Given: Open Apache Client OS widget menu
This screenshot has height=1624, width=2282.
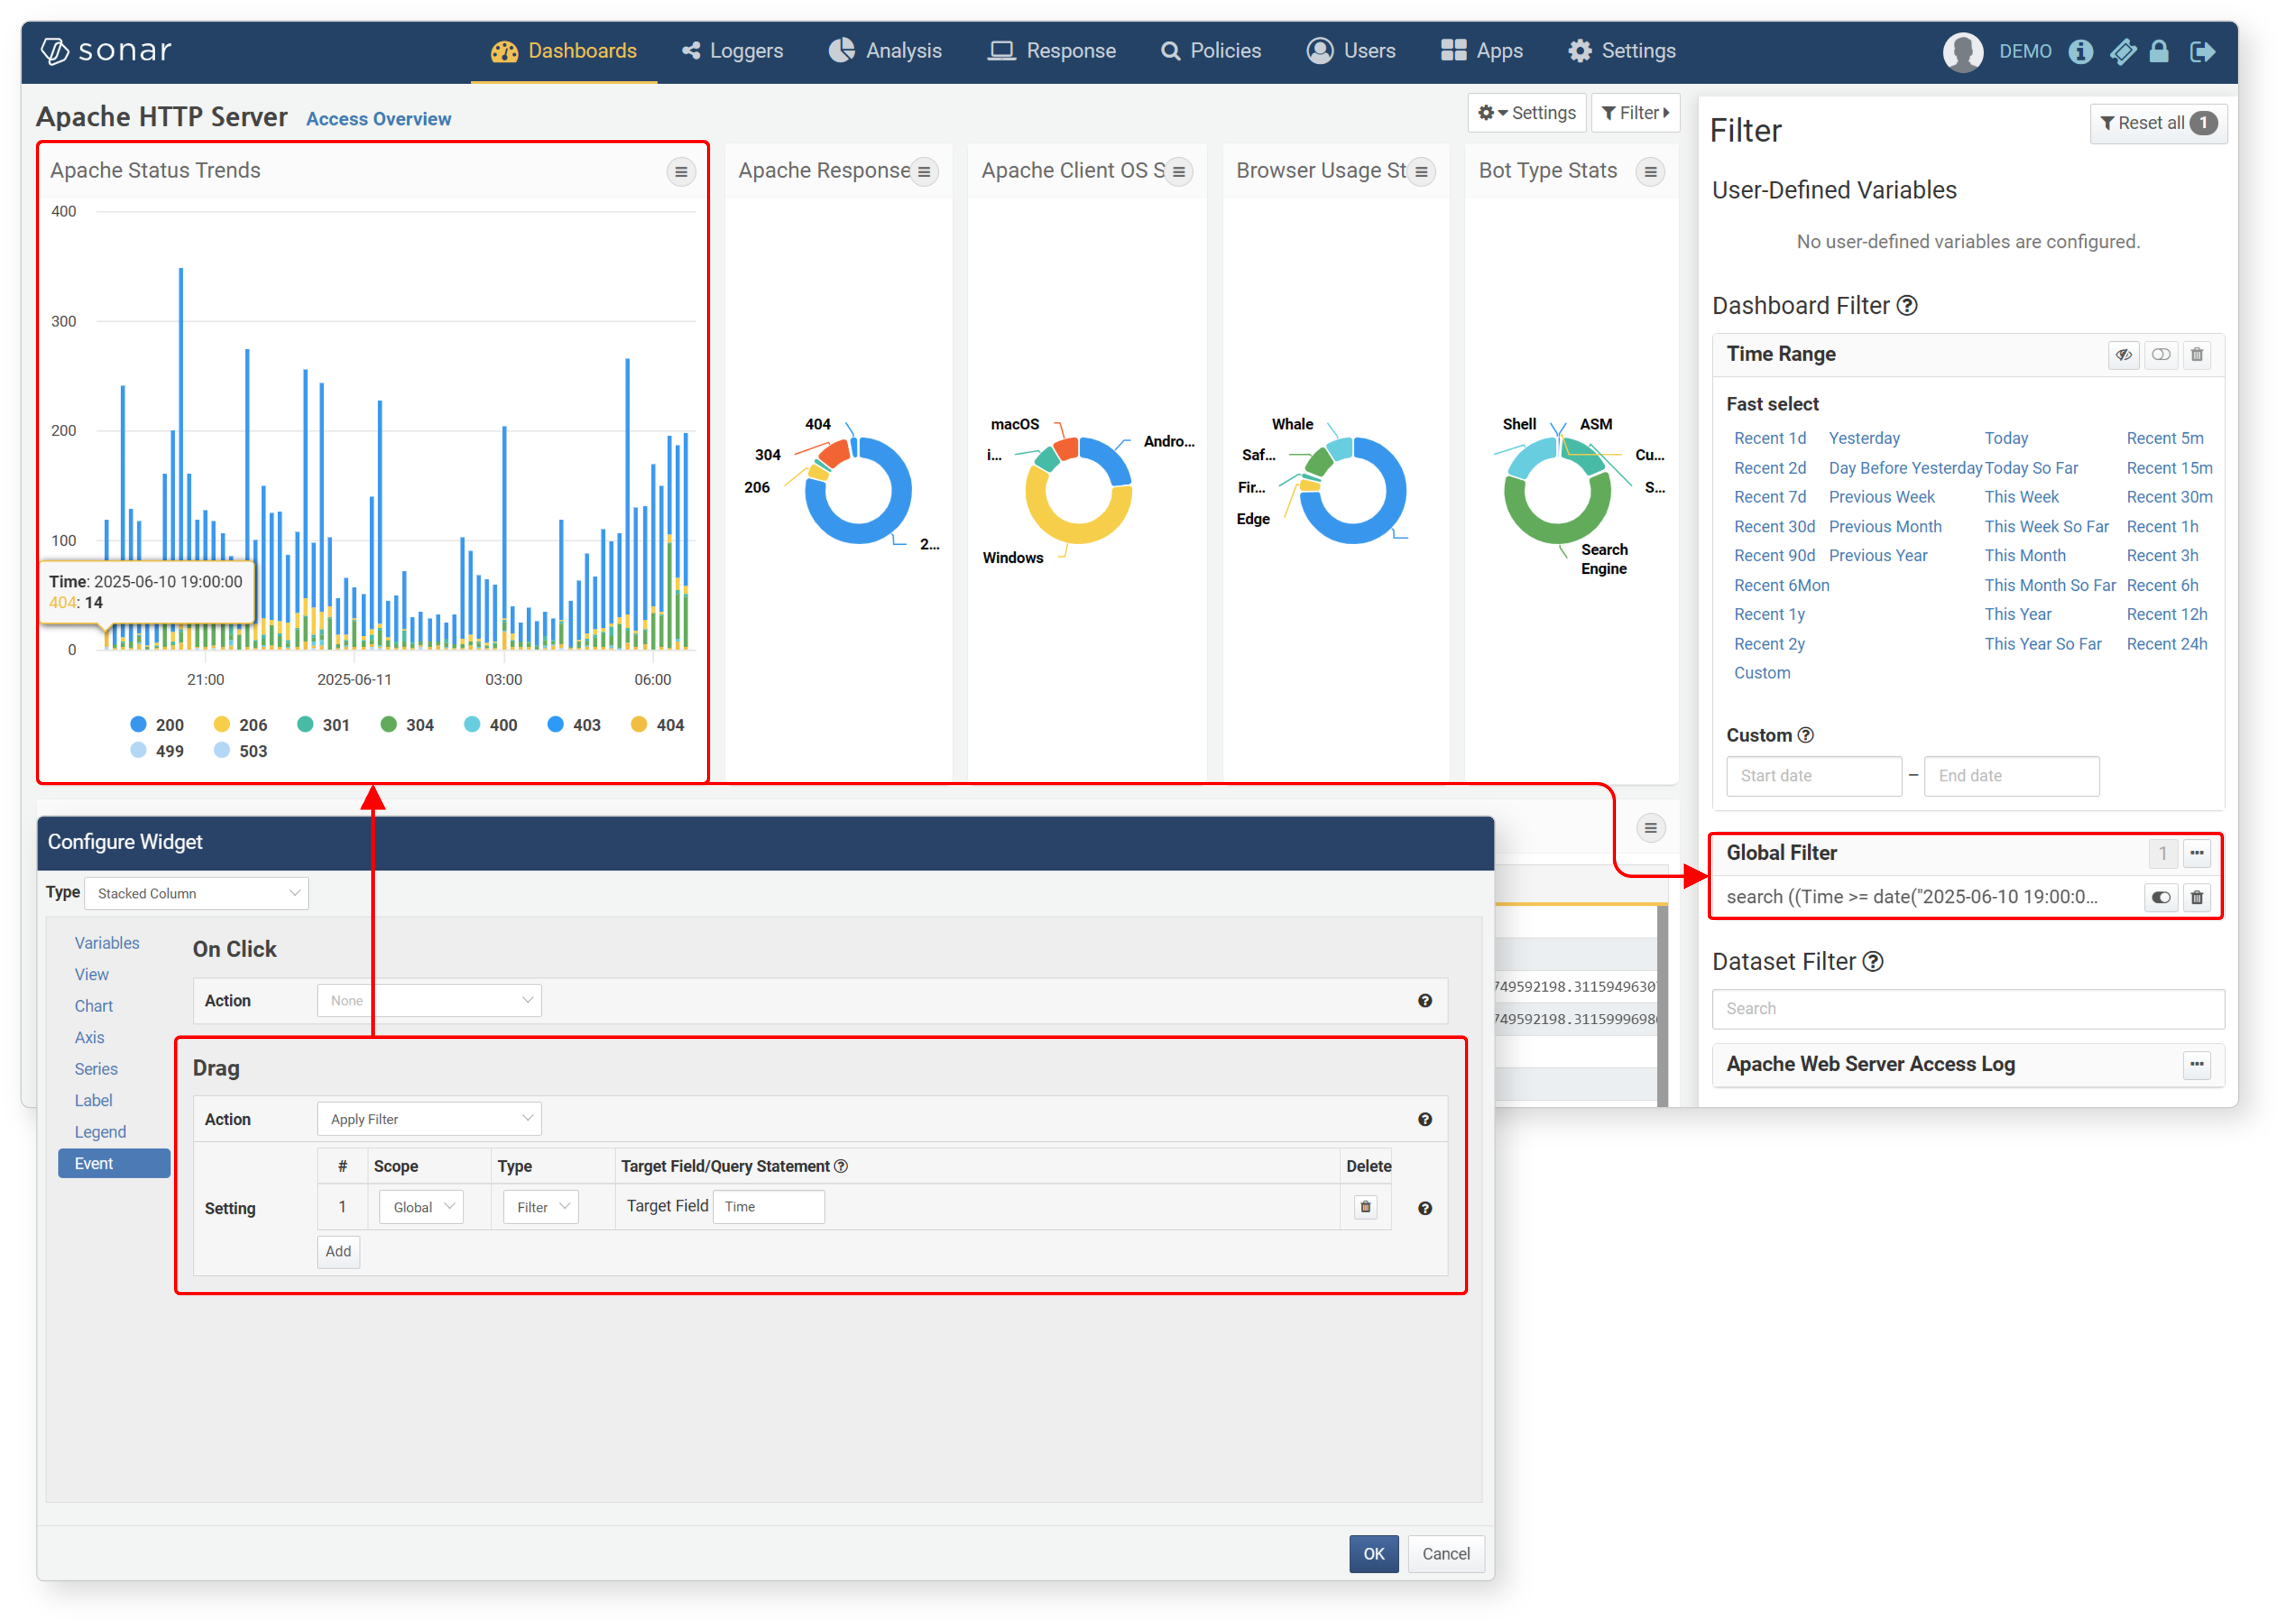Looking at the screenshot, I should pos(1178,172).
